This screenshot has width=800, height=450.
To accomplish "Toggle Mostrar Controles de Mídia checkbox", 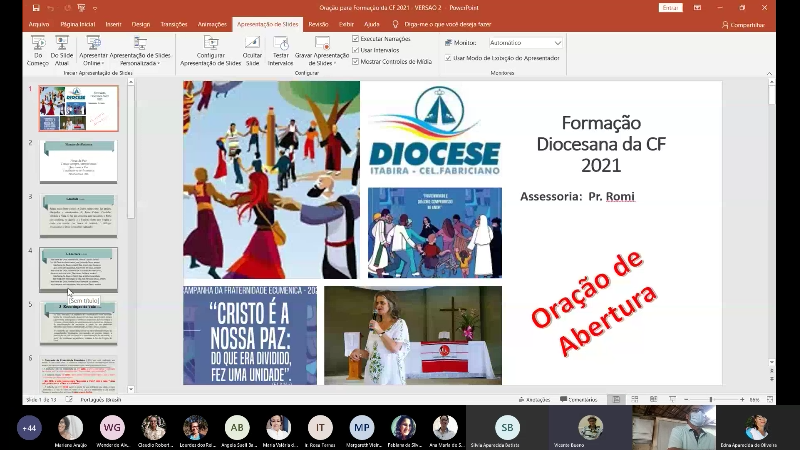I will (x=355, y=61).
